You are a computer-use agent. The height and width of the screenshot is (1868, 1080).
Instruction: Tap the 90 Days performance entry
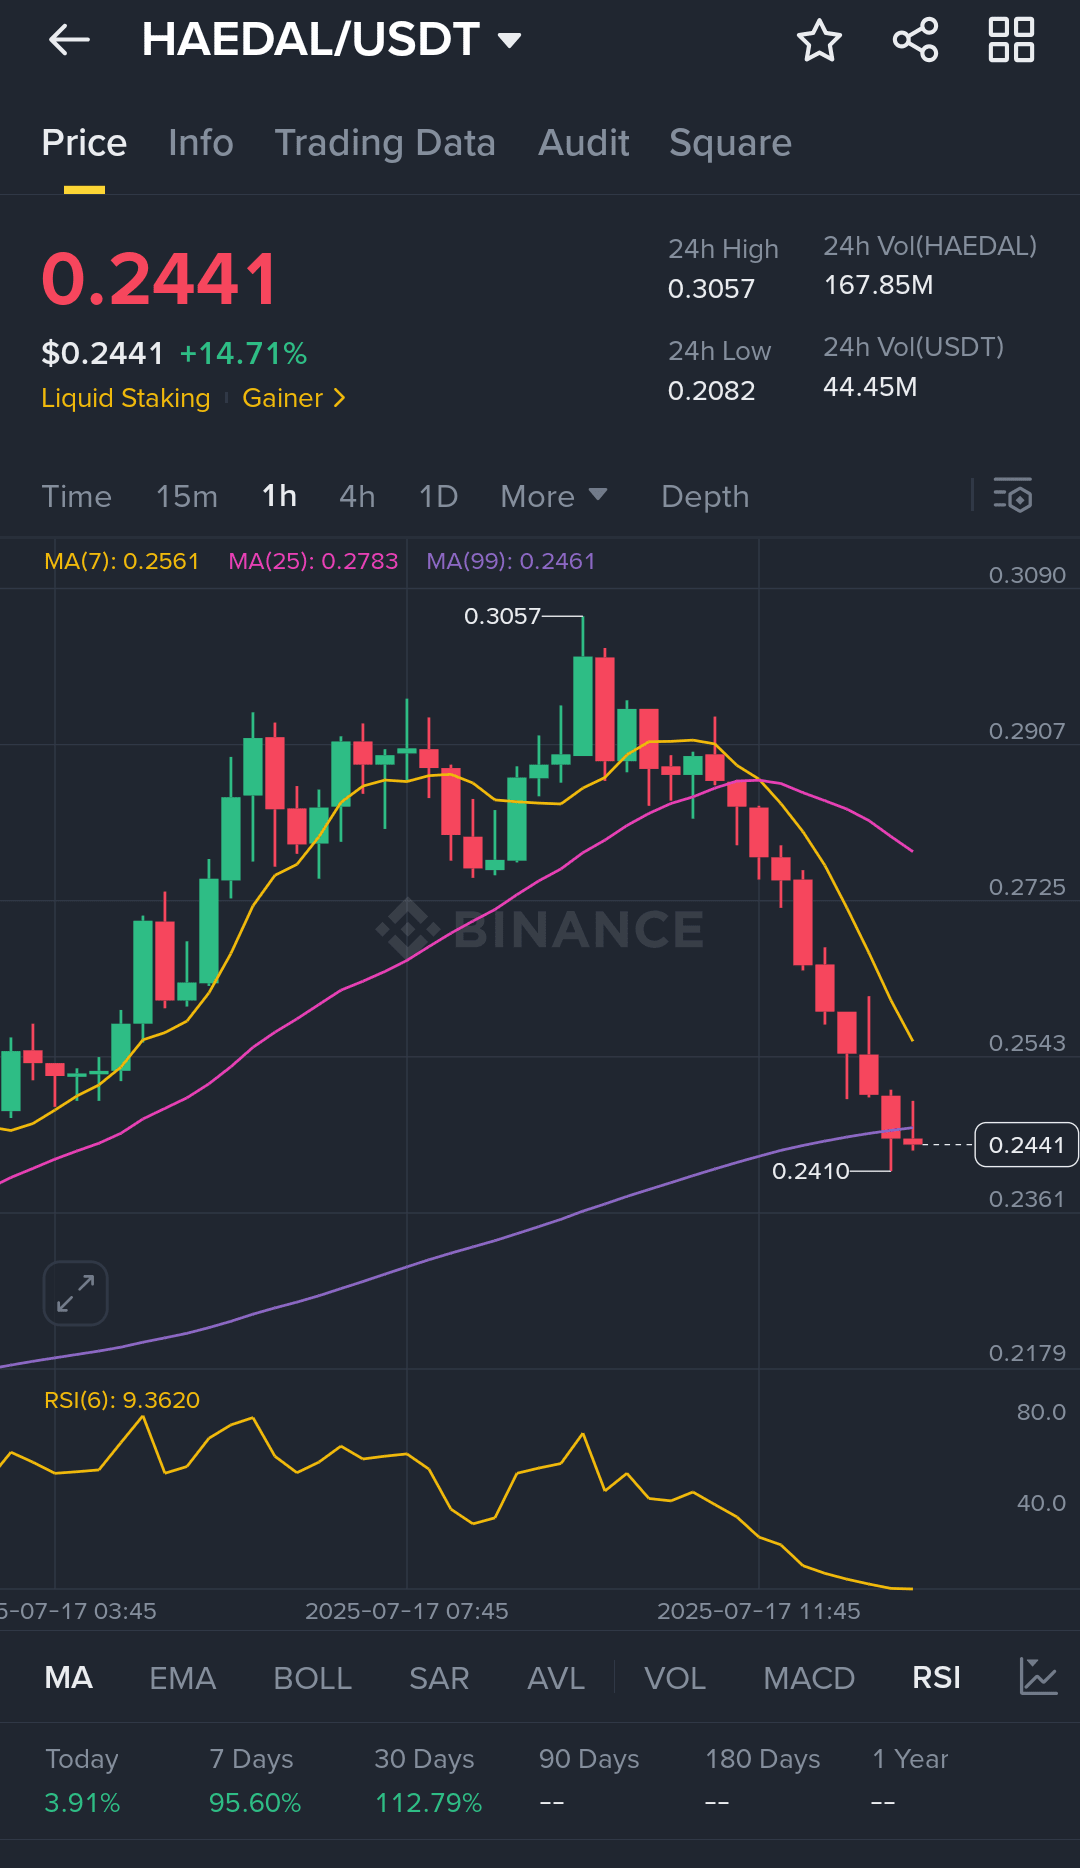(x=589, y=1780)
